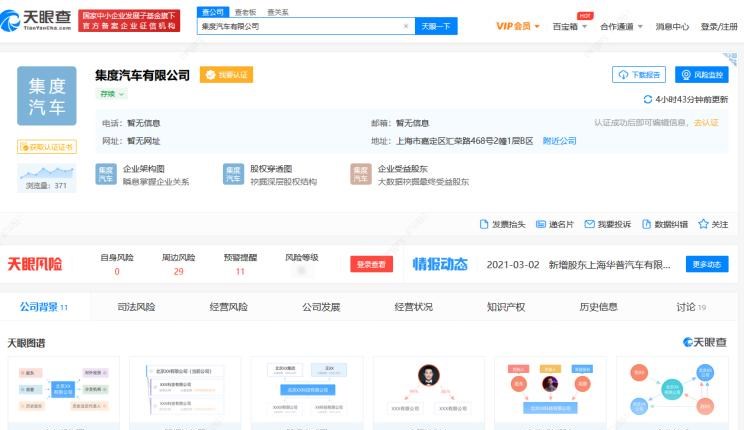744x430 pixels.
Task: Open the 股权穿透图 icon
Action: pos(233,174)
